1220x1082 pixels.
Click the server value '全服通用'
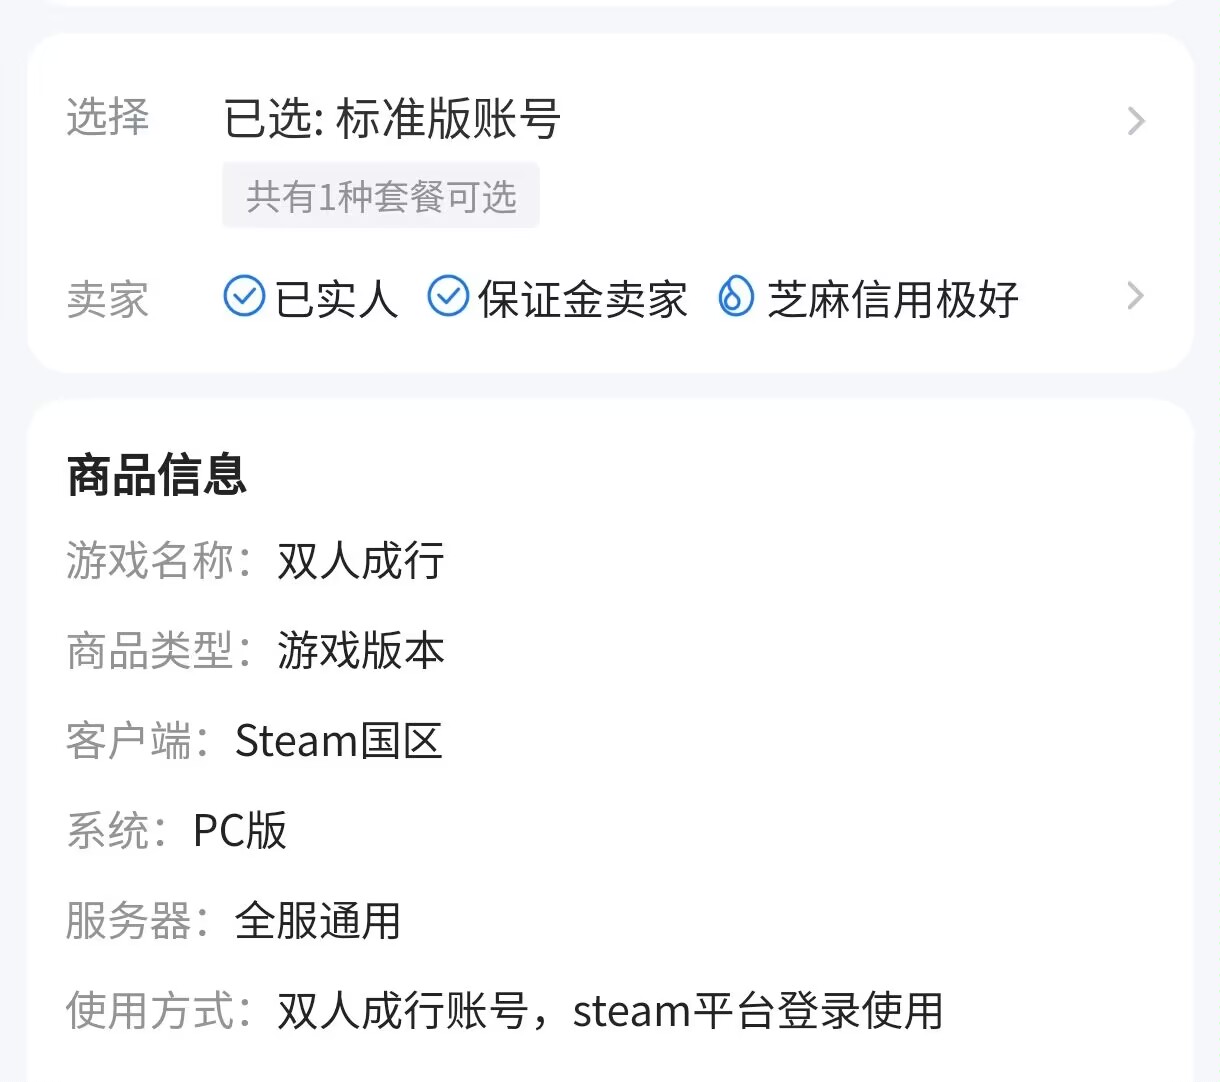[x=318, y=921]
